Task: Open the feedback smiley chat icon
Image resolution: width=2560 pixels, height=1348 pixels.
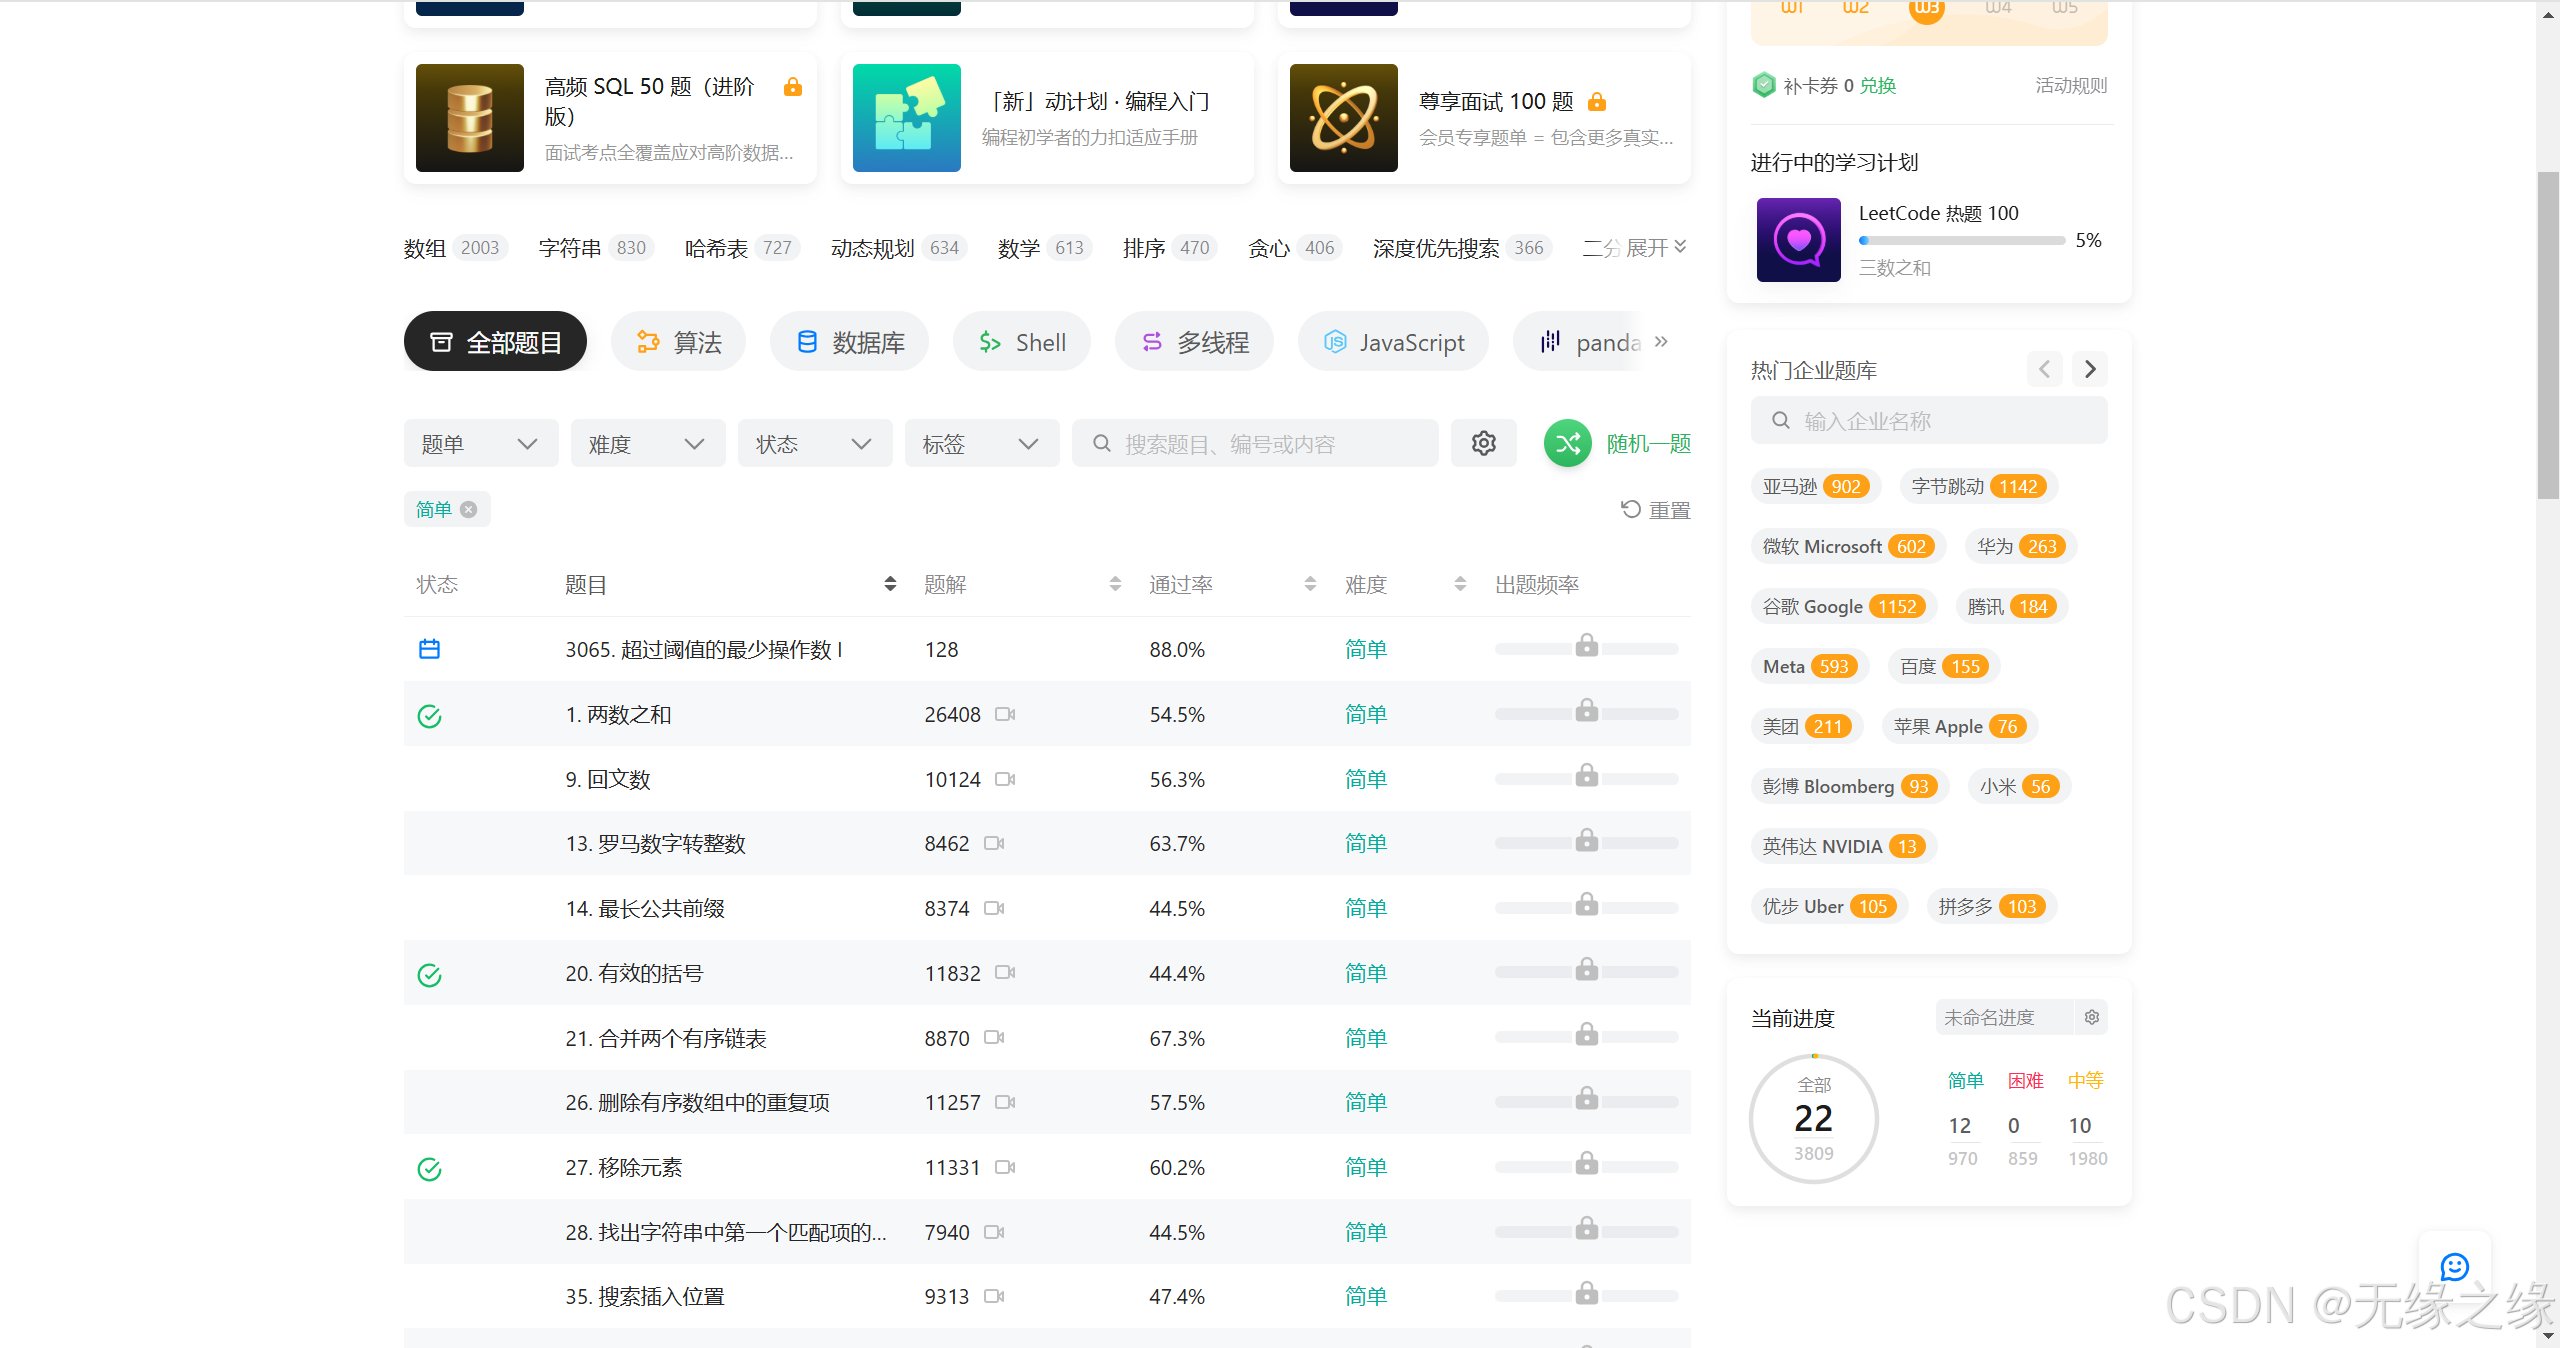Action: click(2454, 1266)
